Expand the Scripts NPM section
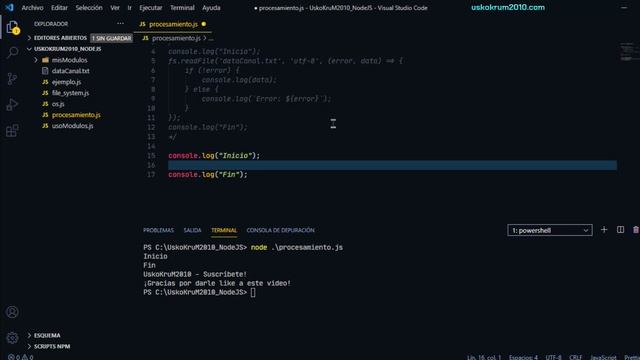 pyautogui.click(x=52, y=347)
